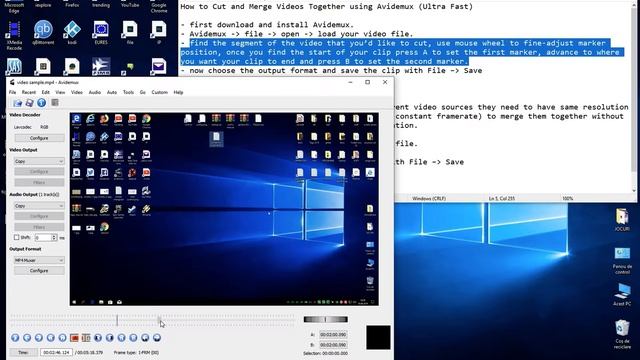Open a video with the Open toolbar icon
This screenshot has height=360, width=640.
[18, 103]
